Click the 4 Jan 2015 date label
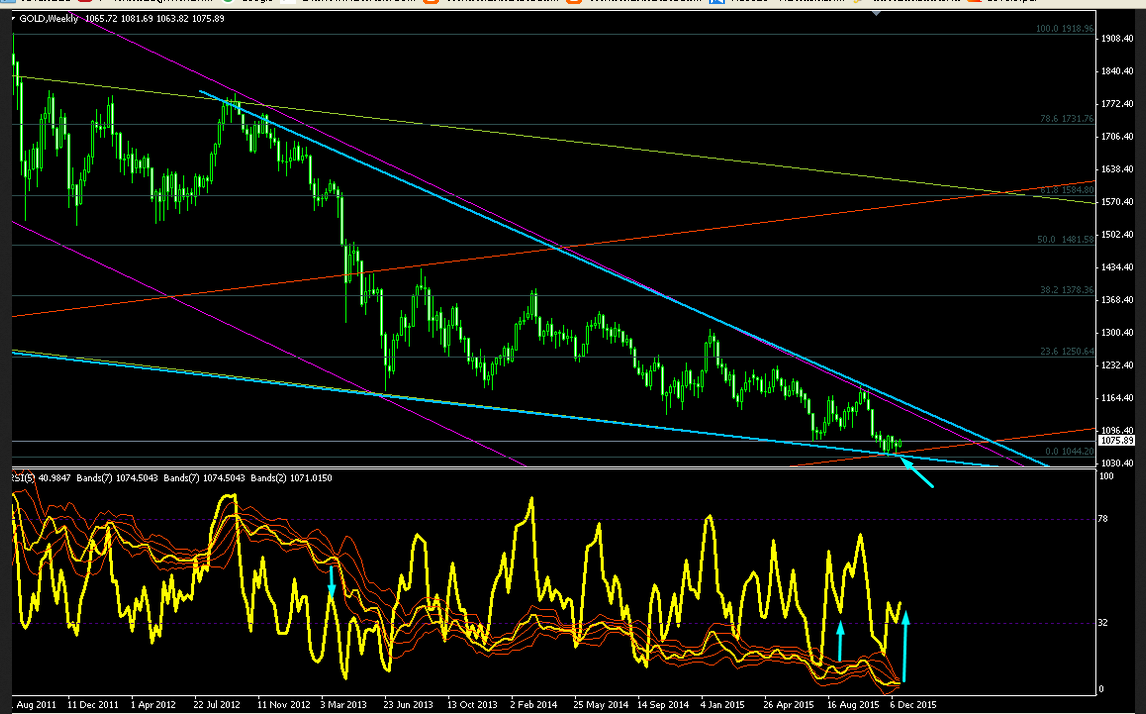 tap(723, 705)
